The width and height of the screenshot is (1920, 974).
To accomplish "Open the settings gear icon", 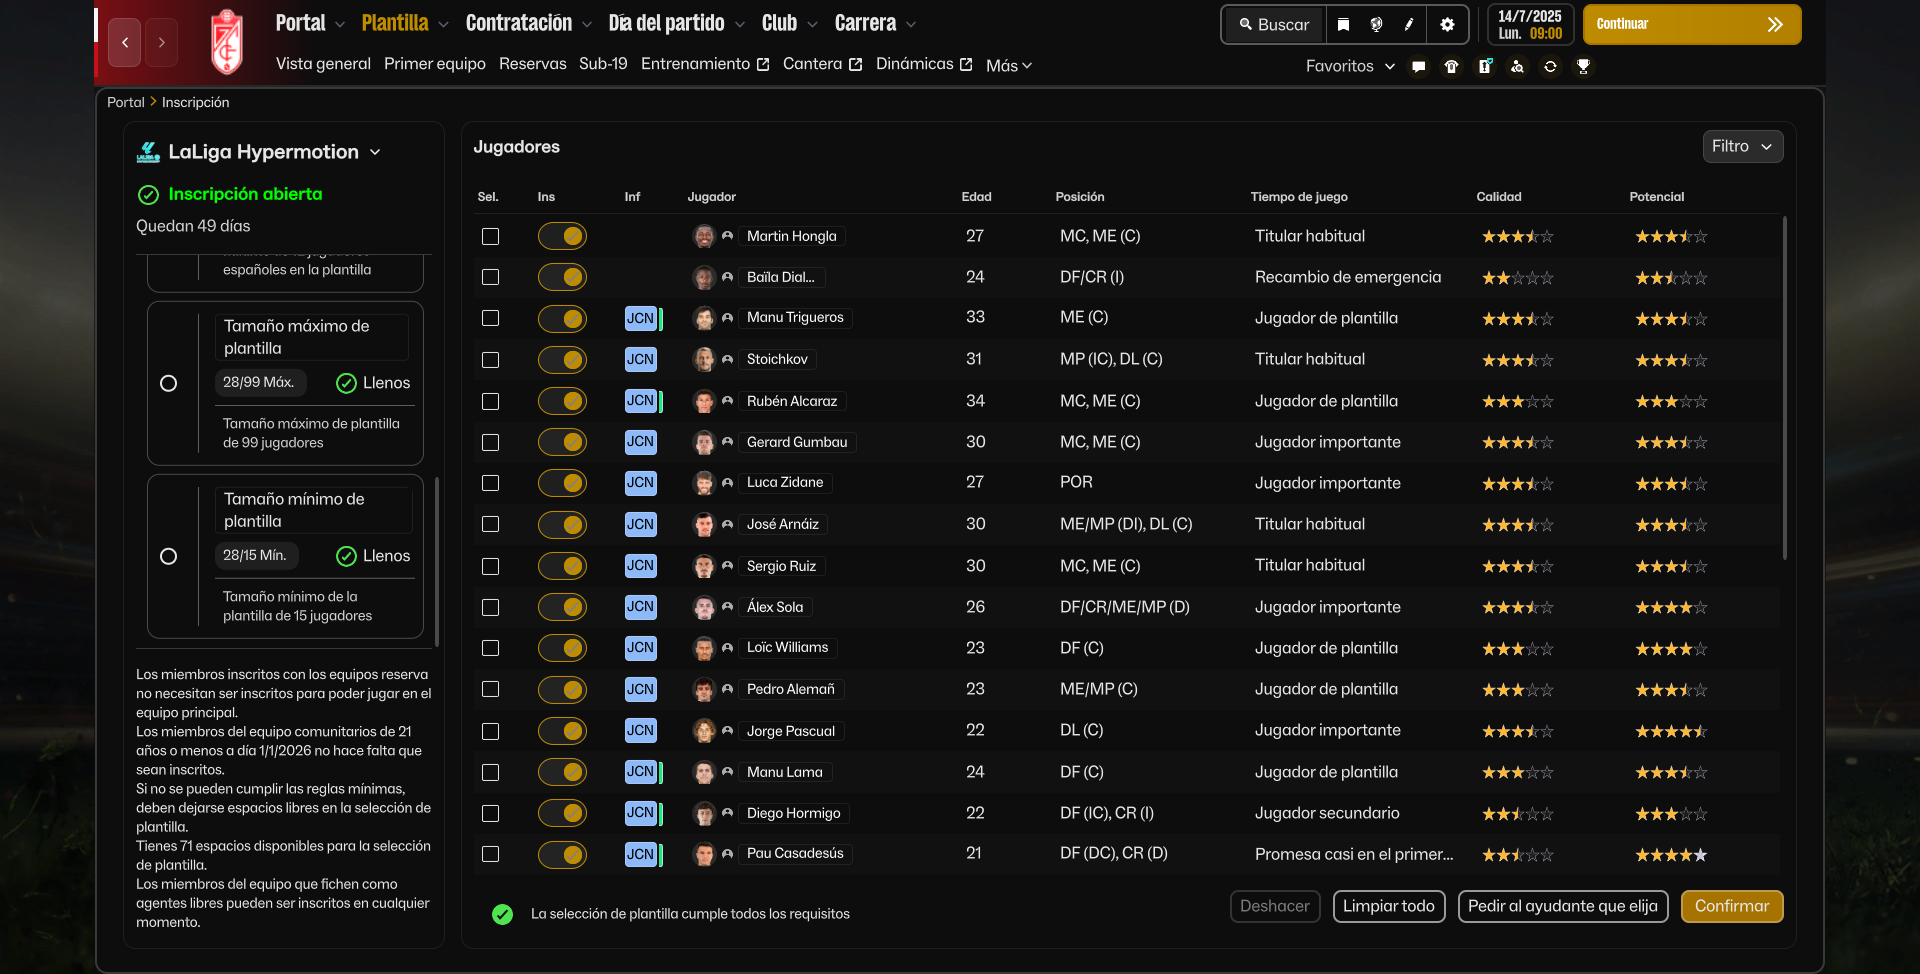I will tap(1447, 25).
